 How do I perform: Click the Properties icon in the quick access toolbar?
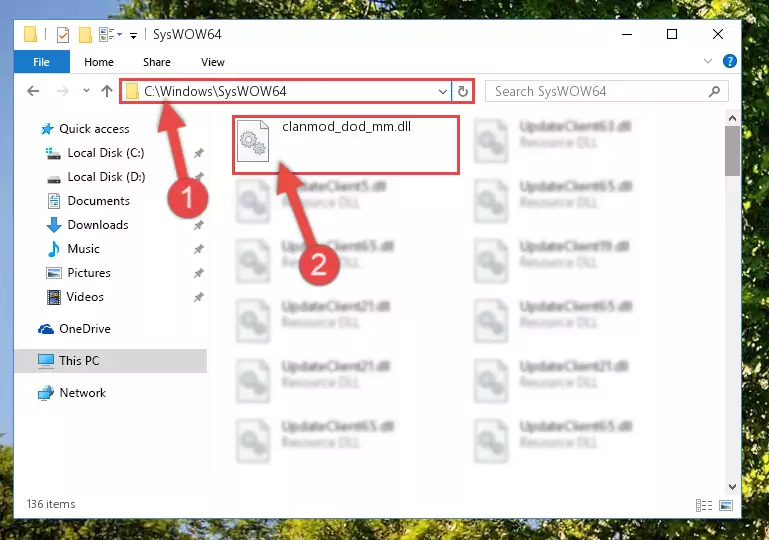(63, 35)
